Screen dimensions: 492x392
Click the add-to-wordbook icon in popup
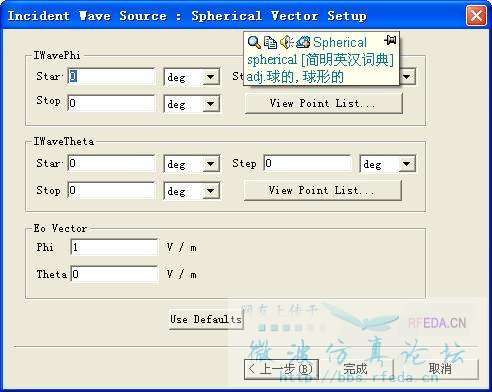click(x=303, y=42)
